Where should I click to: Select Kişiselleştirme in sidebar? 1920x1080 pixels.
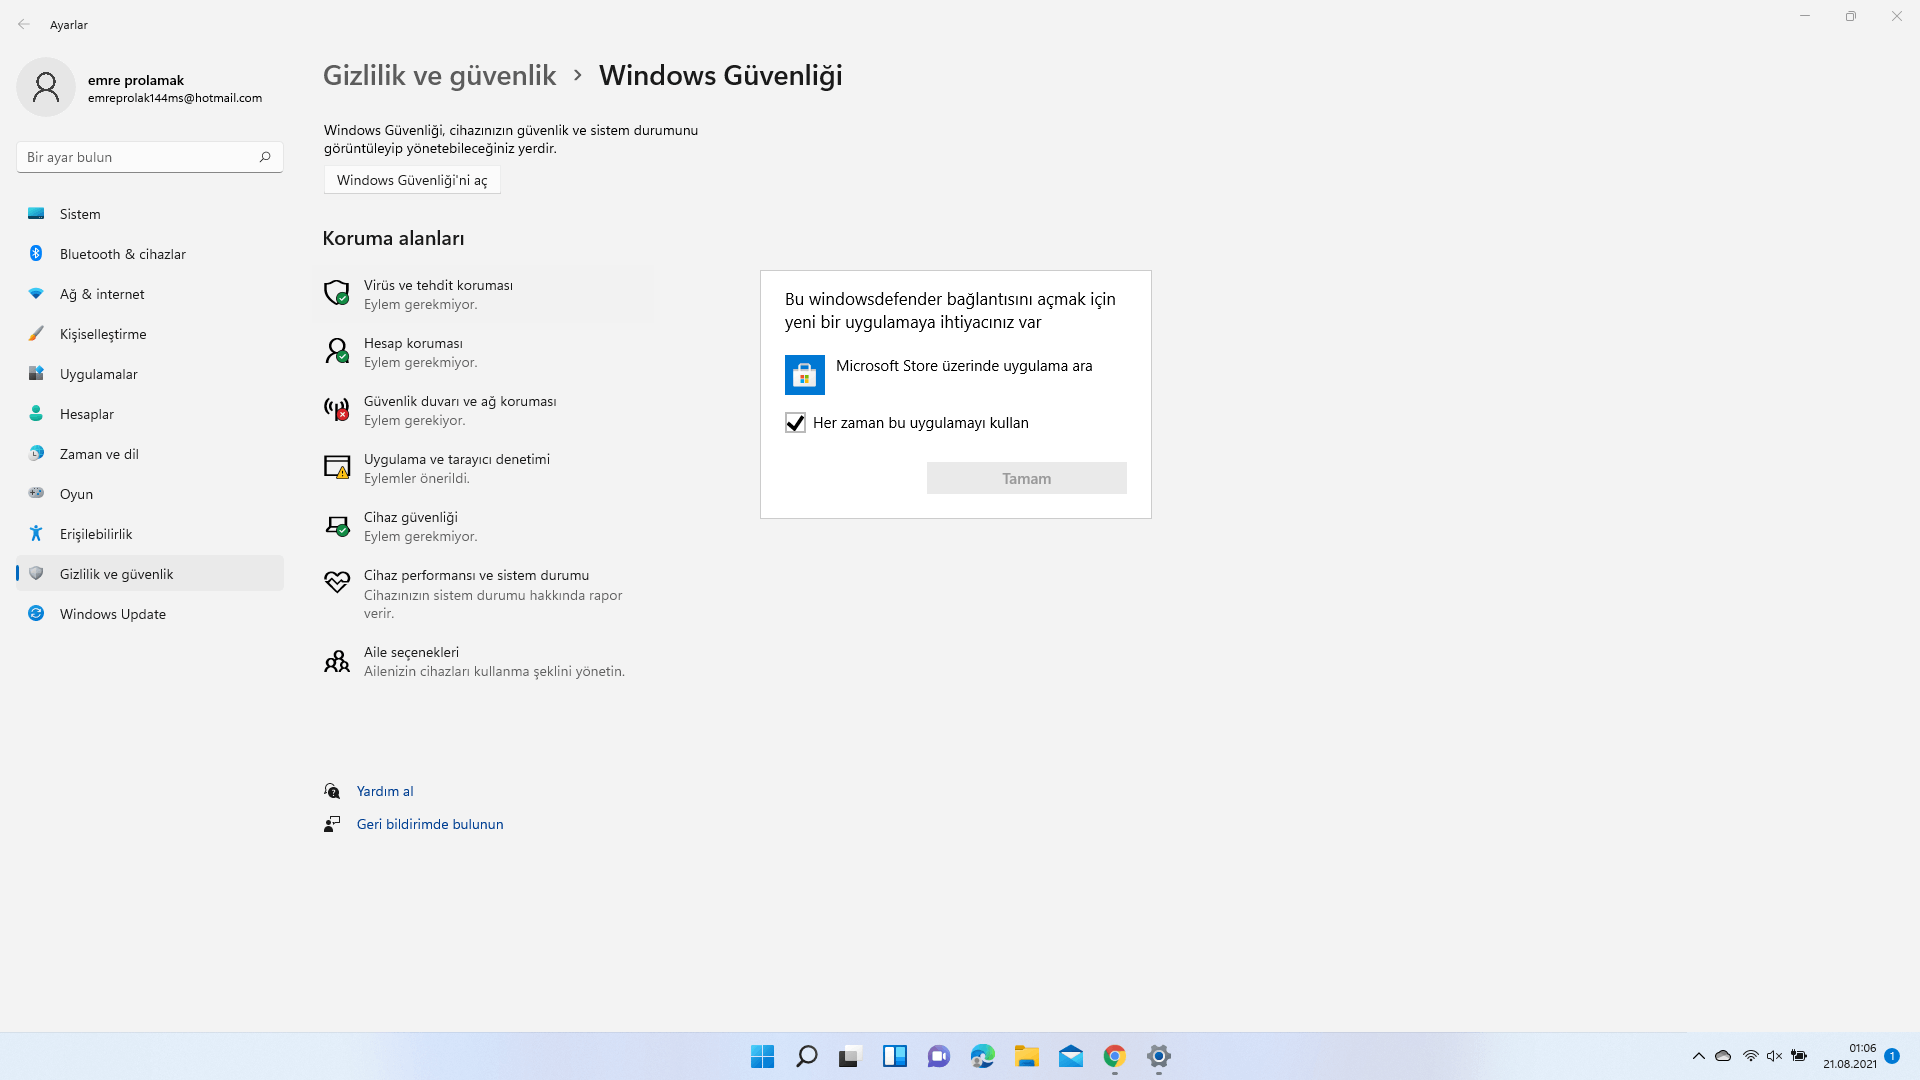150,334
